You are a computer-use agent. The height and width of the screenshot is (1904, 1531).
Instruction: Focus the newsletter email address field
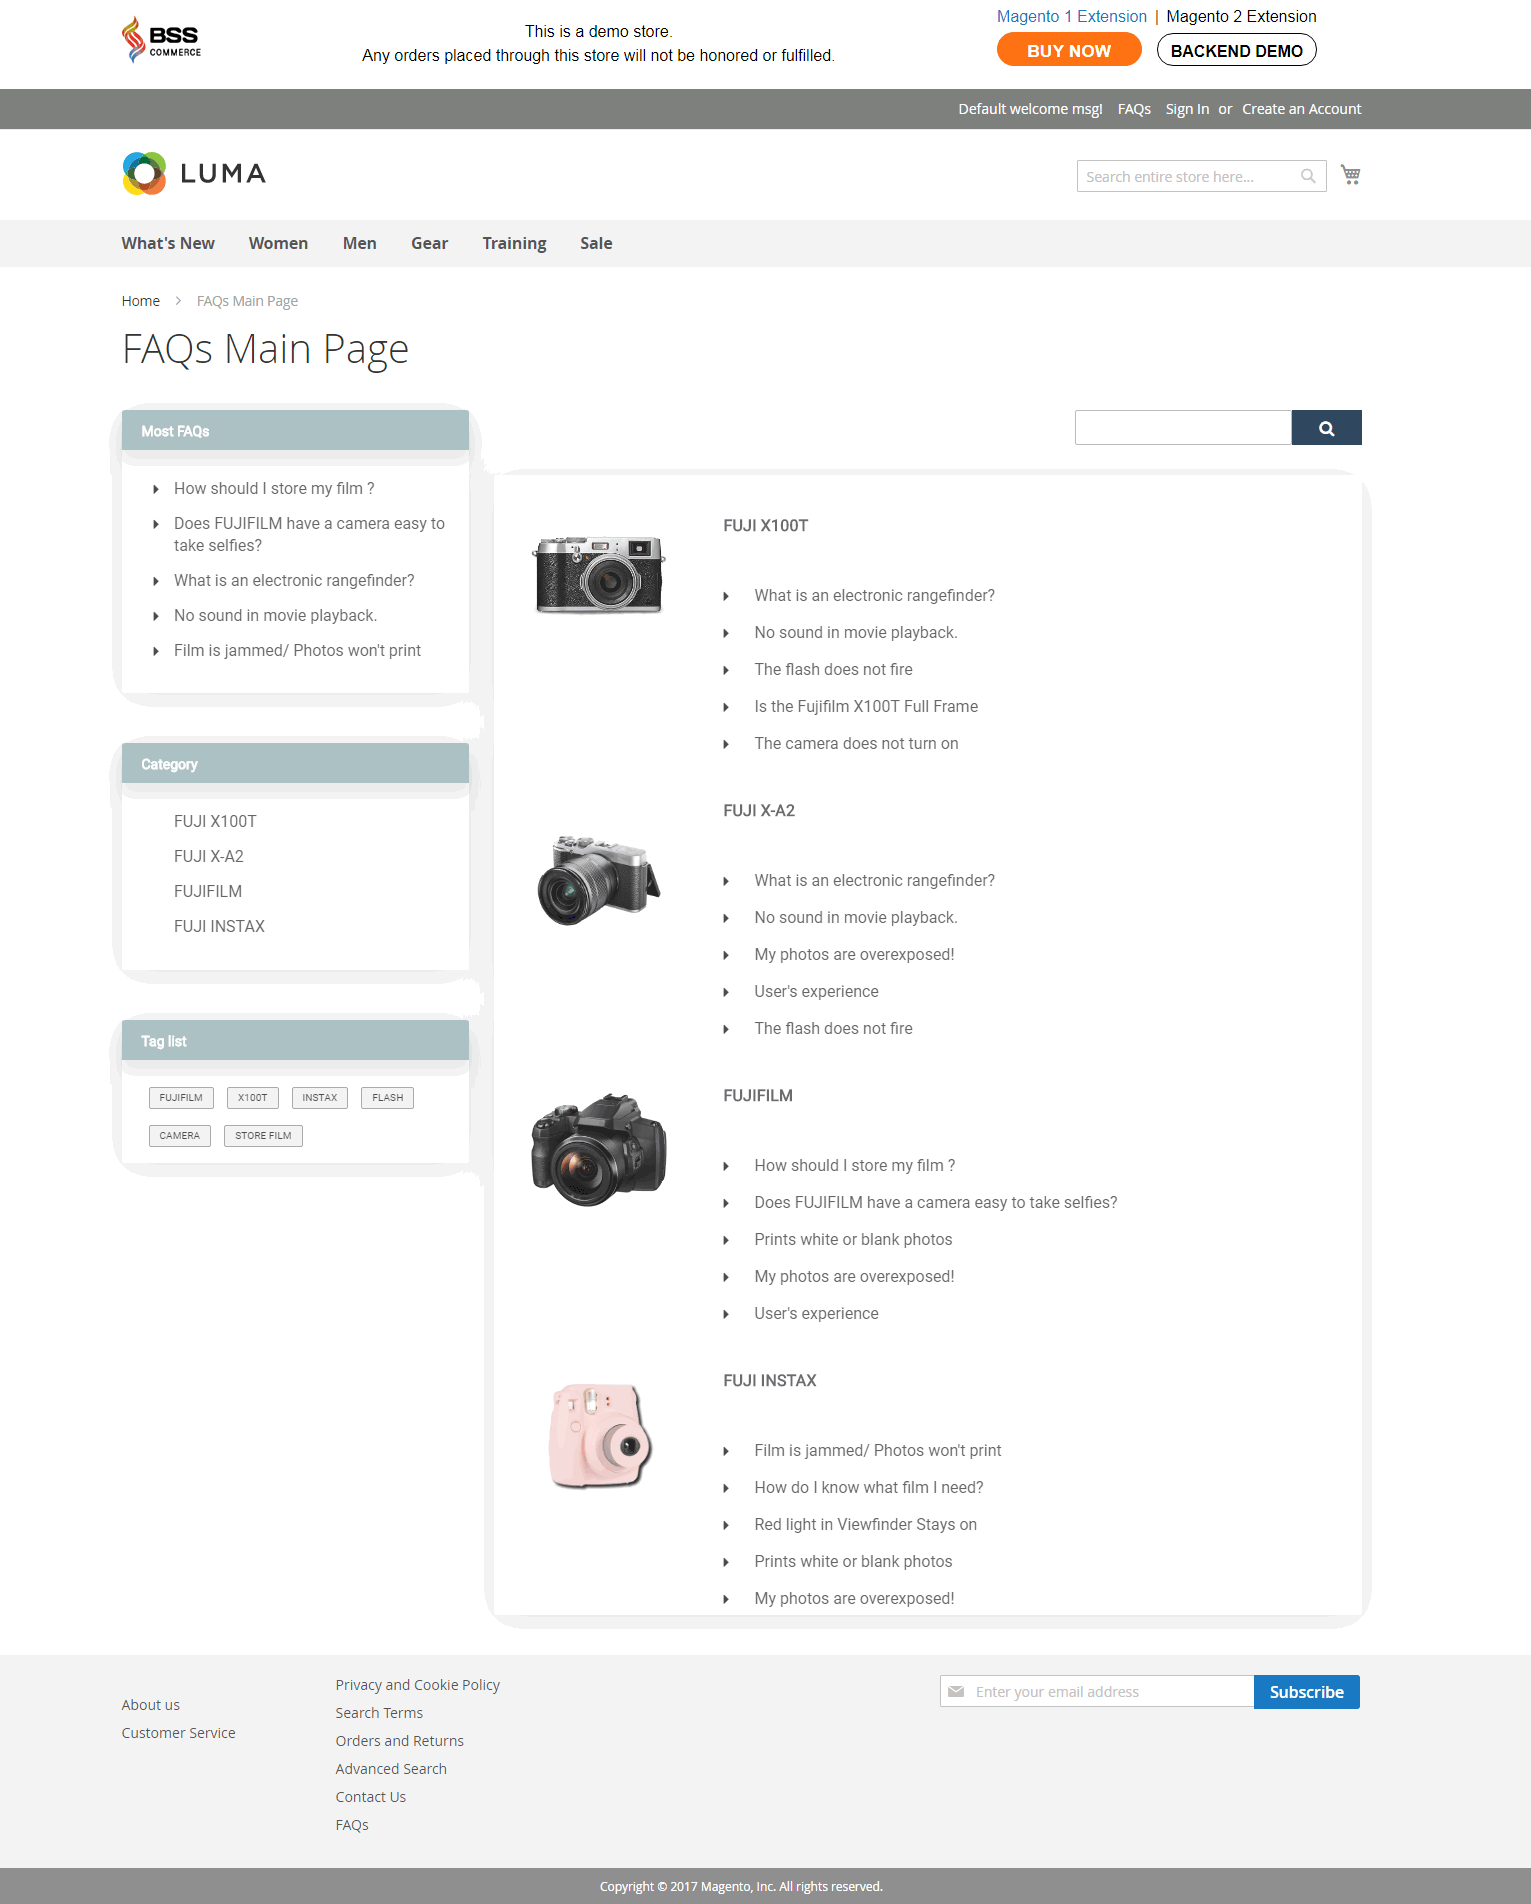pyautogui.click(x=1097, y=1692)
